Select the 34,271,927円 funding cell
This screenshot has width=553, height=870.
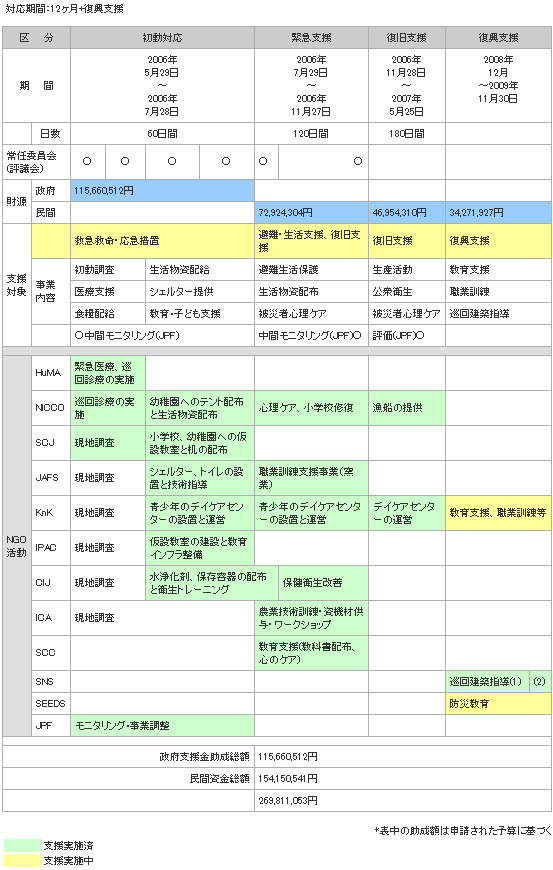coord(498,213)
